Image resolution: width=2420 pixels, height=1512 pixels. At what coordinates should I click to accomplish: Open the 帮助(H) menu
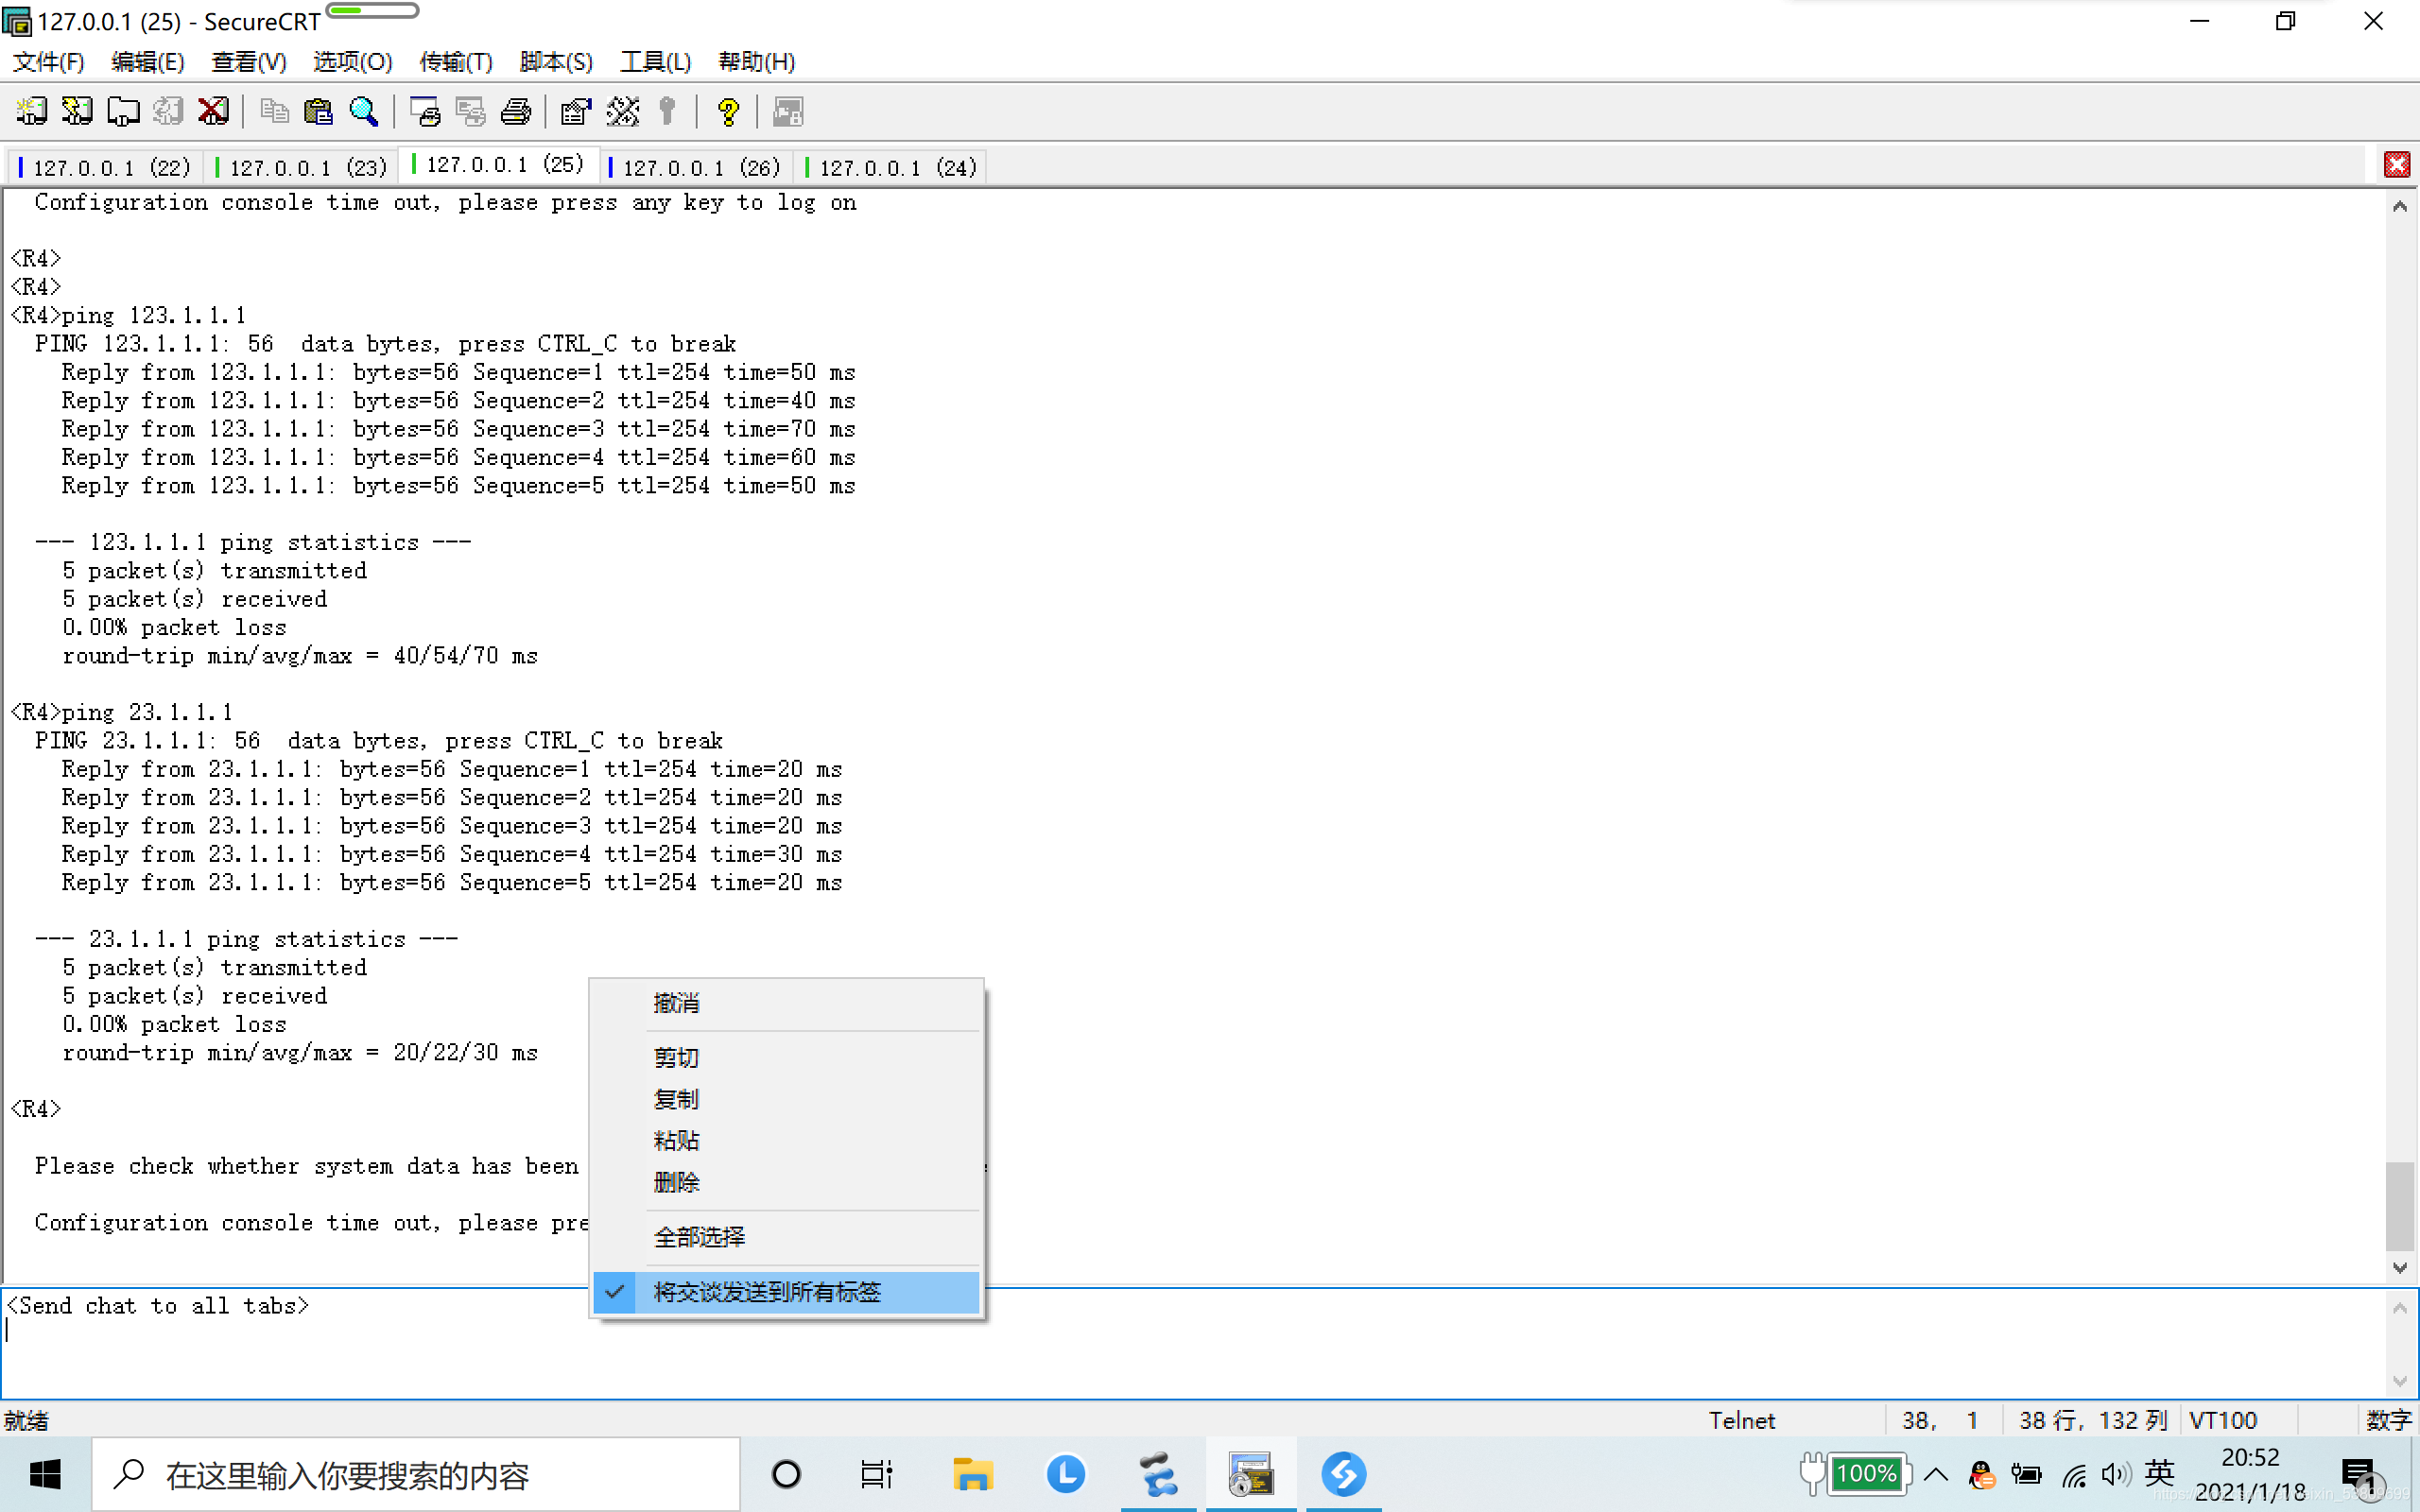[x=757, y=62]
